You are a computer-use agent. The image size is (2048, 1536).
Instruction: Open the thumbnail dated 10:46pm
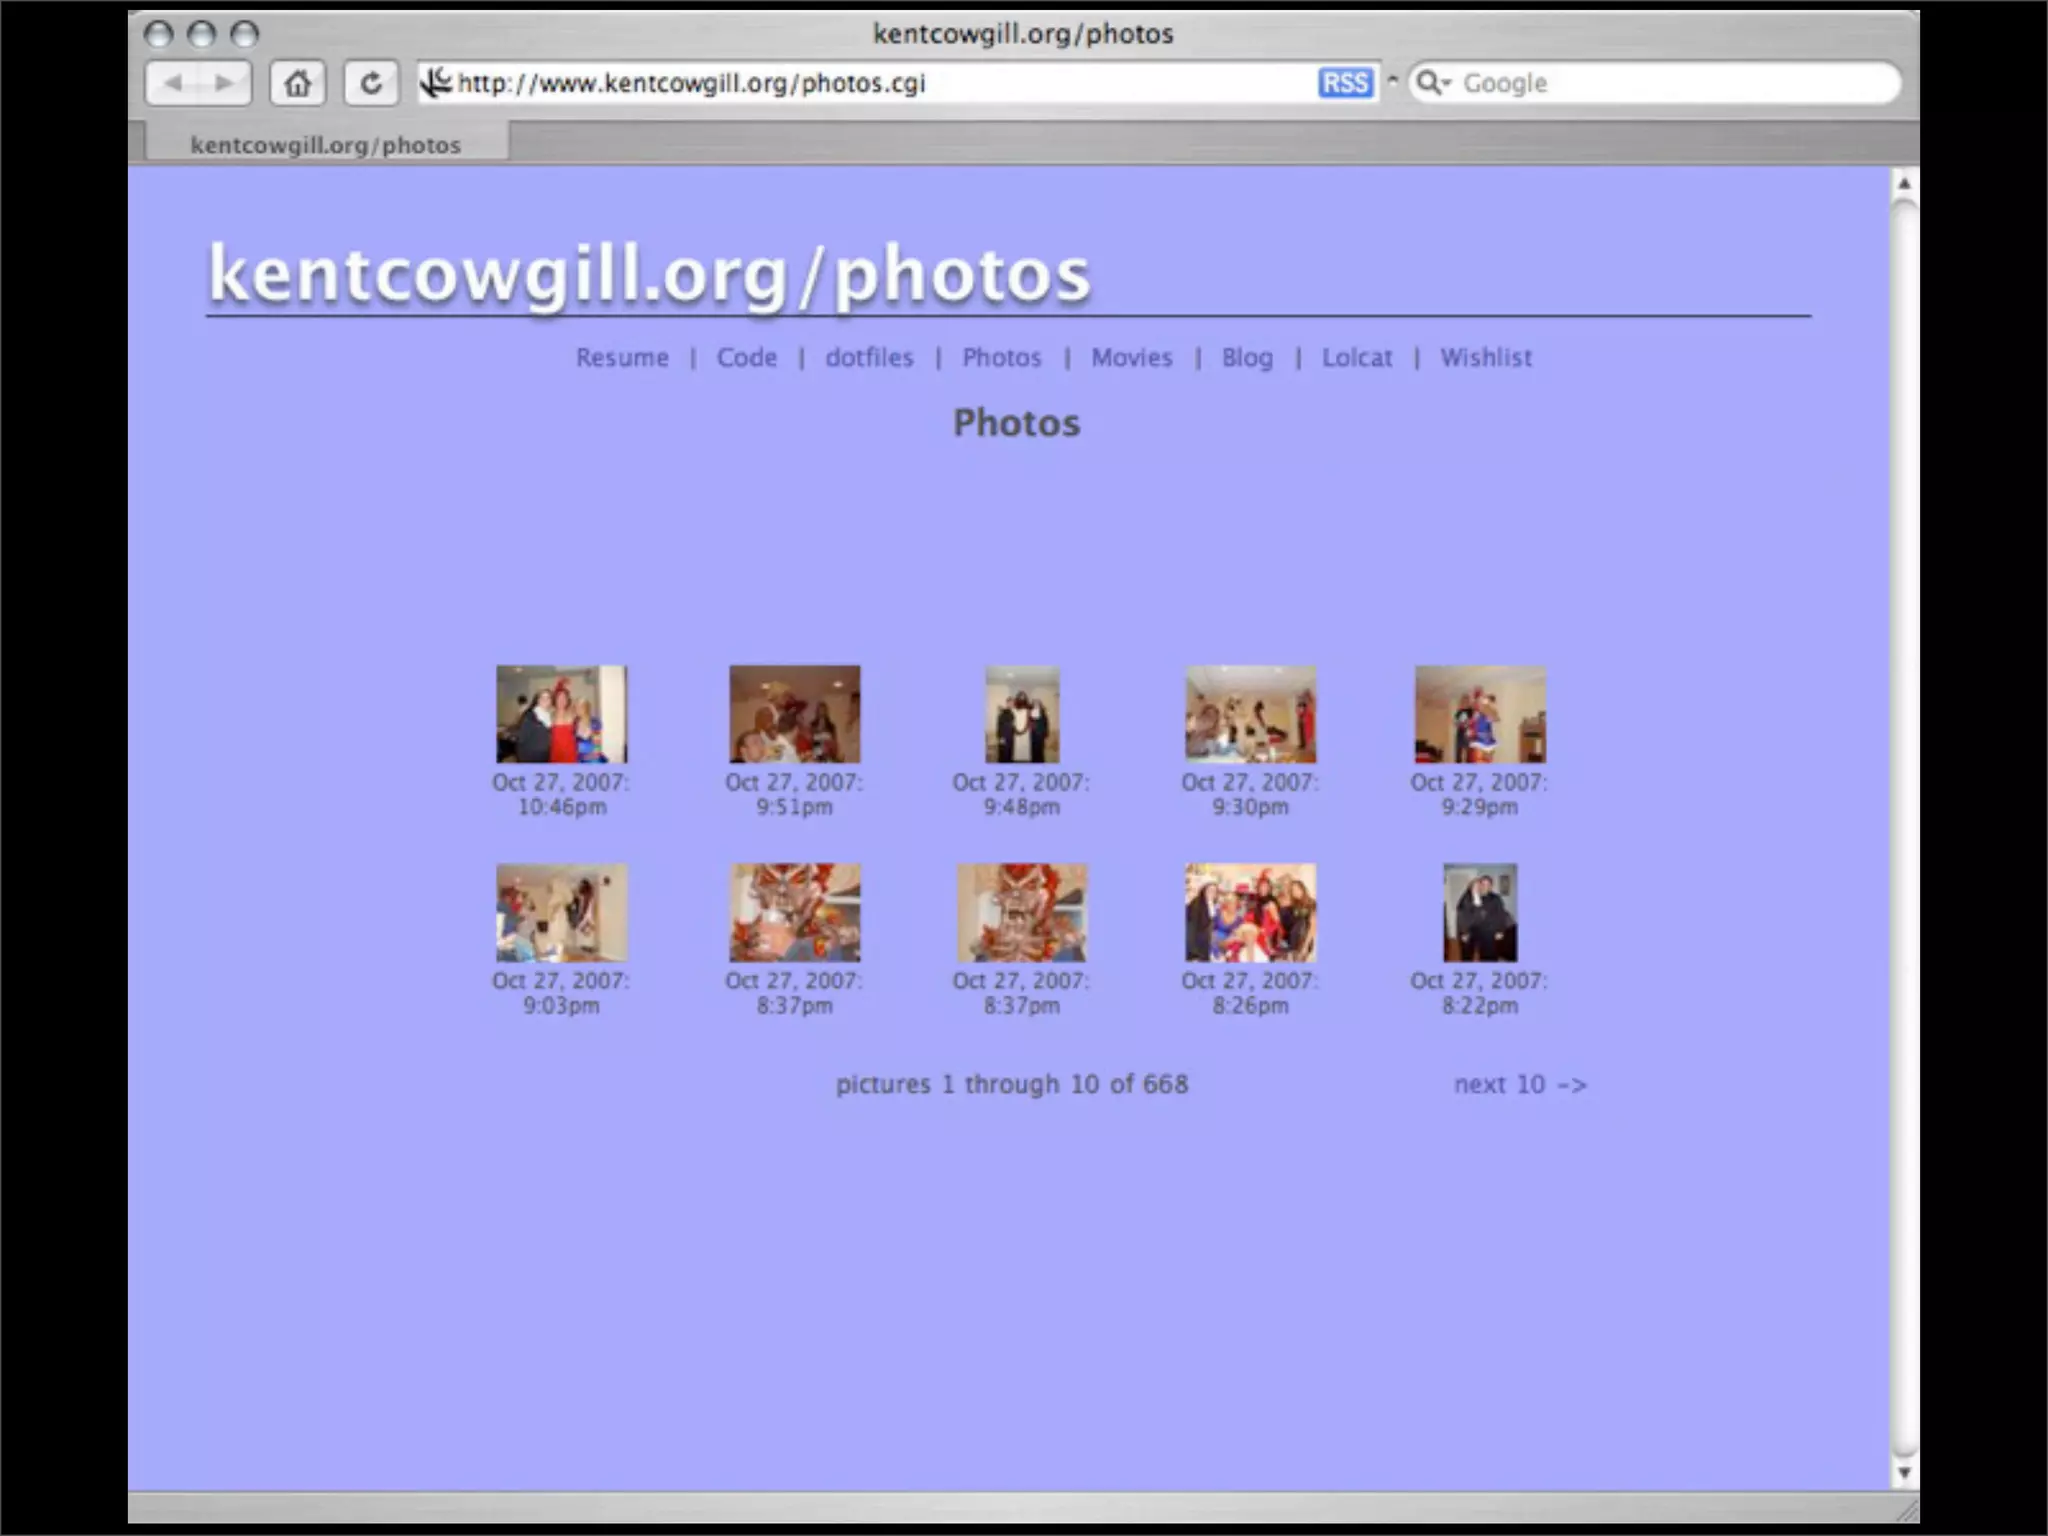tap(561, 714)
